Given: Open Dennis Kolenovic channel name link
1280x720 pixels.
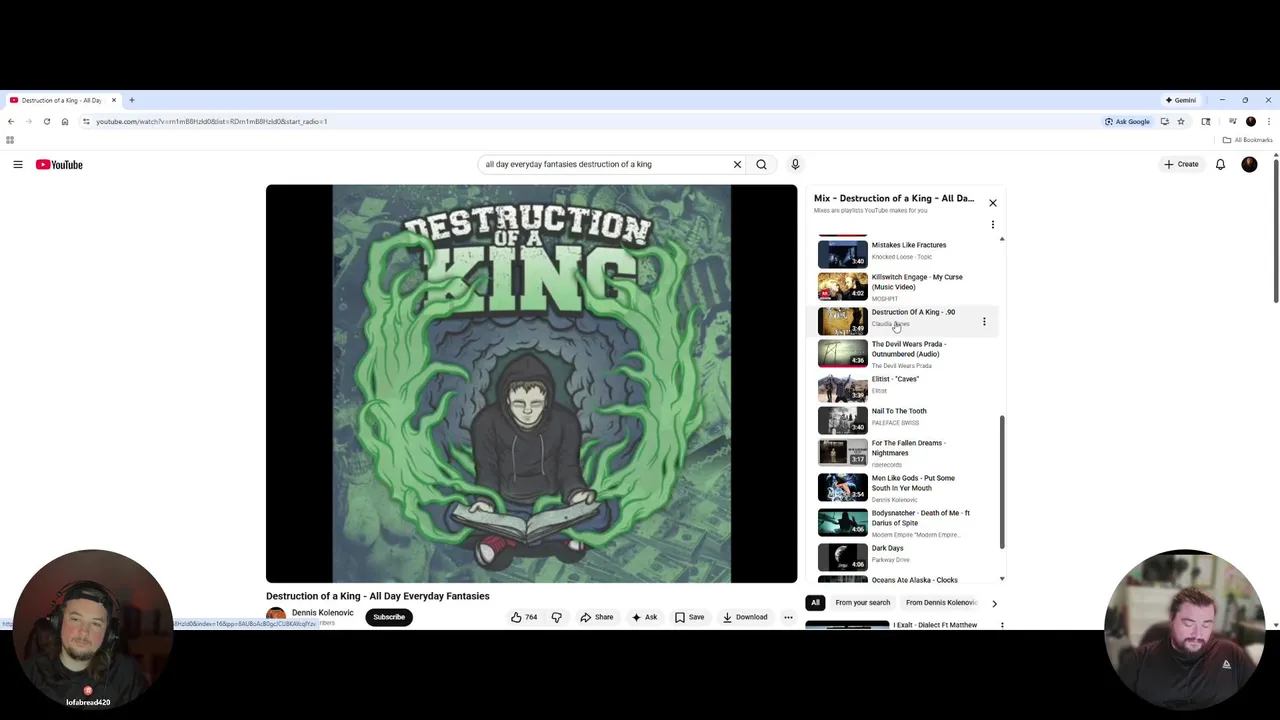Looking at the screenshot, I should (322, 613).
